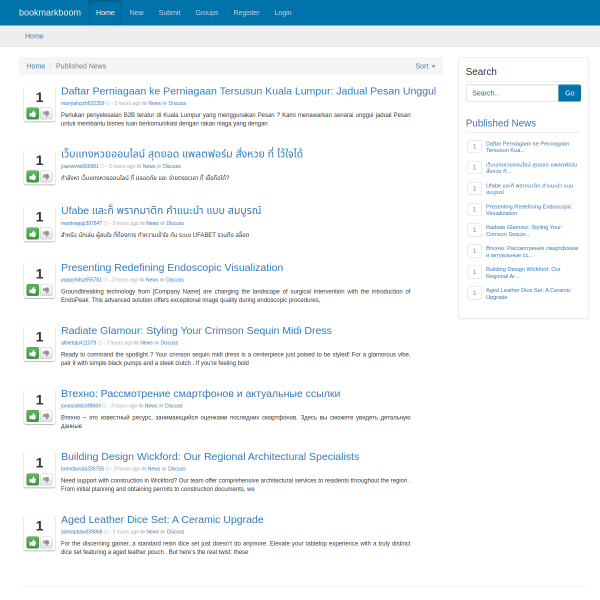The height and width of the screenshot is (600, 600).
Task: Click Home in the breadcrumb bar
Action: point(36,66)
